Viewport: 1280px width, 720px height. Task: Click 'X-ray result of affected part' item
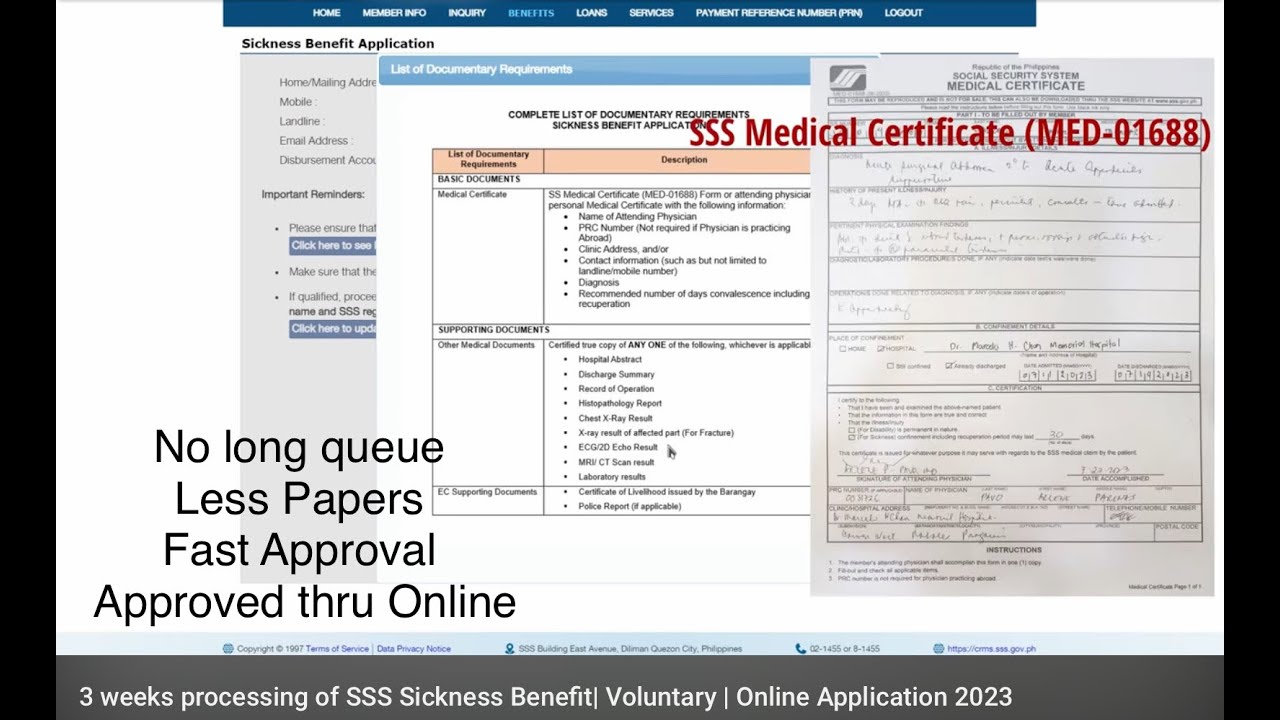[x=656, y=433]
